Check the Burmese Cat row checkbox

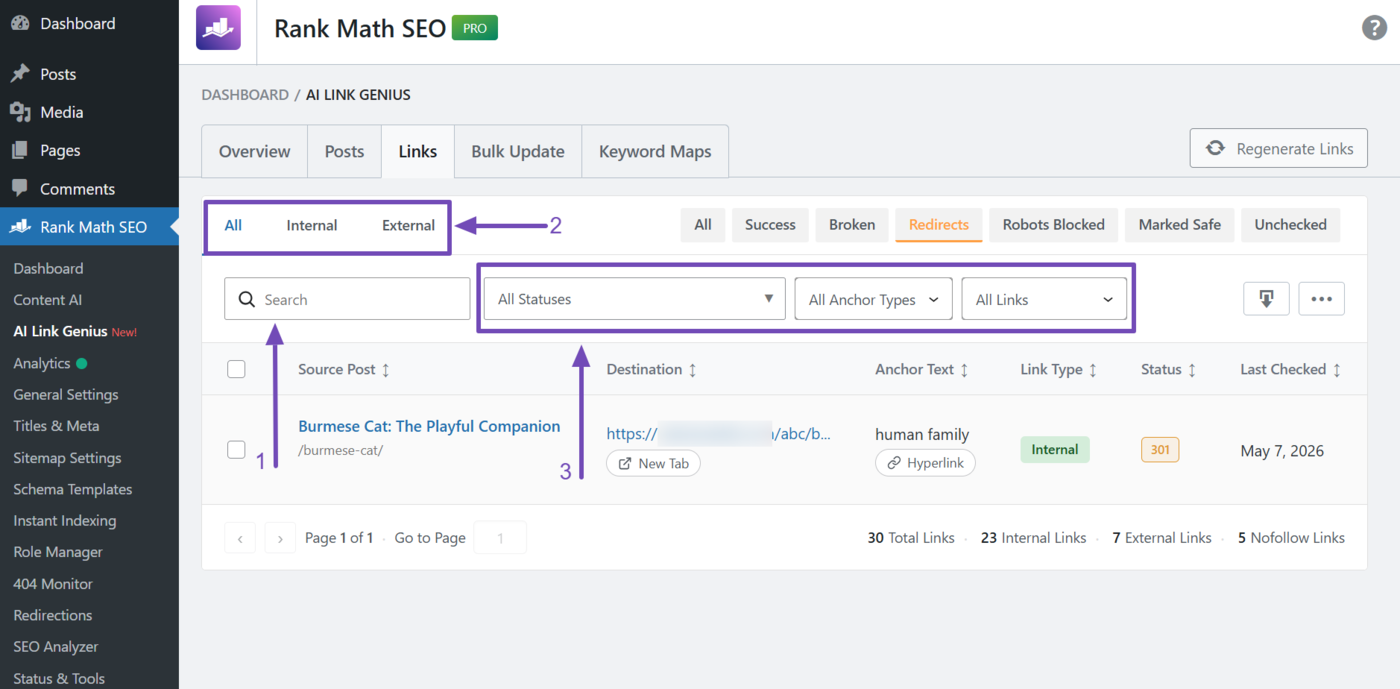(236, 450)
